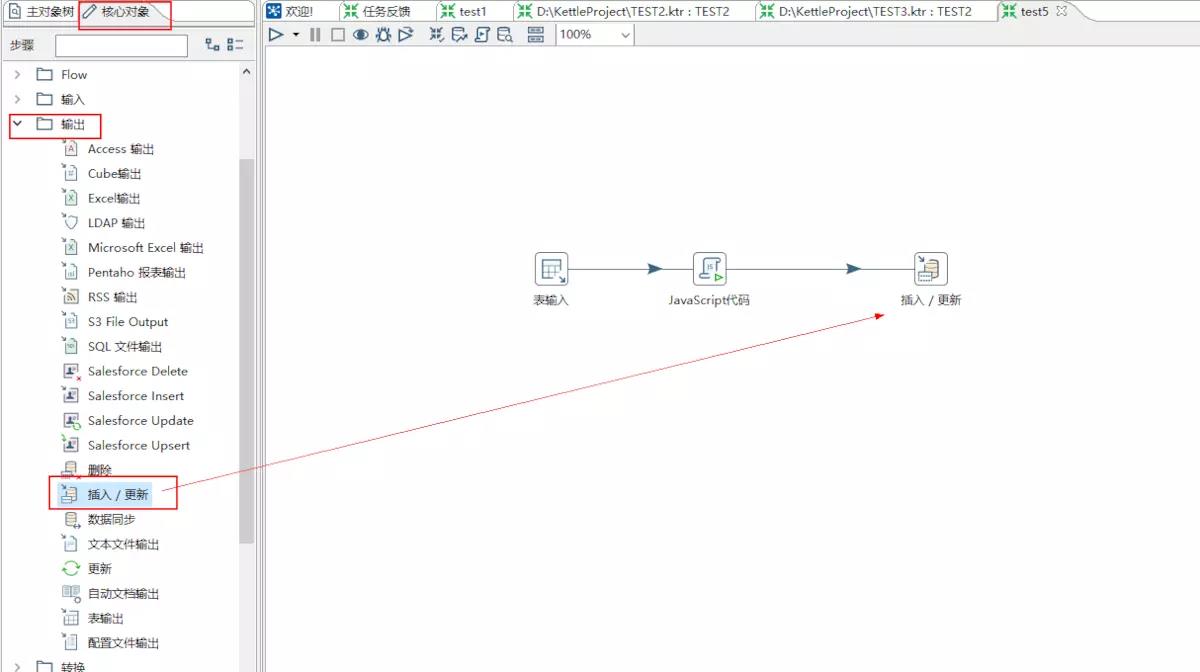Image resolution: width=1200 pixels, height=672 pixels.
Task: Select 表输出 in the output steps list
Action: click(x=106, y=619)
